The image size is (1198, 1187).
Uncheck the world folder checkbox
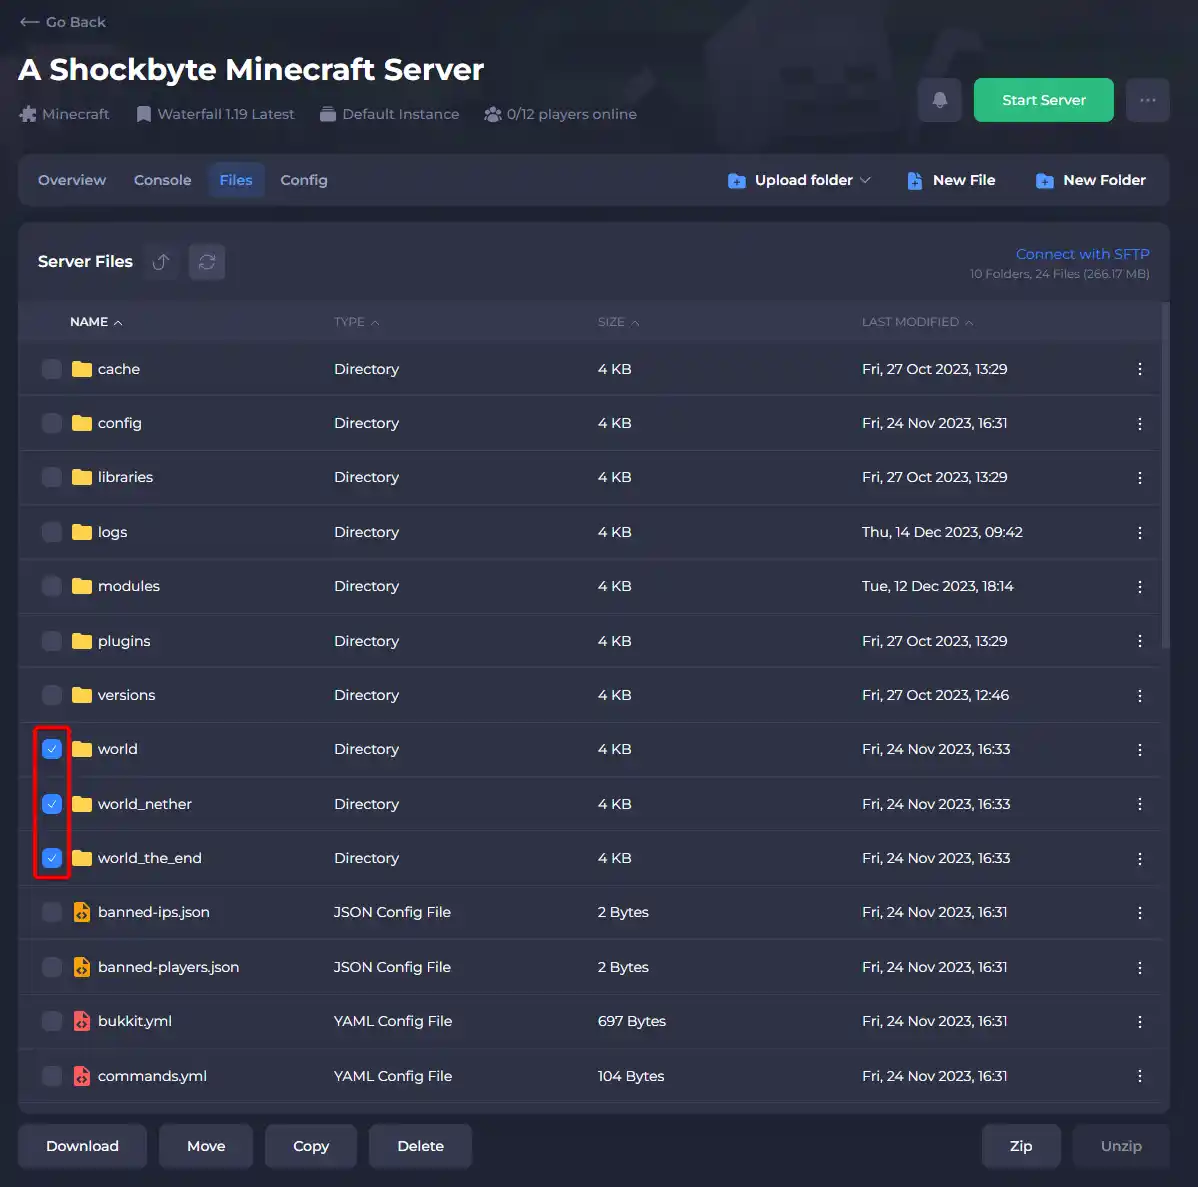pyautogui.click(x=52, y=749)
